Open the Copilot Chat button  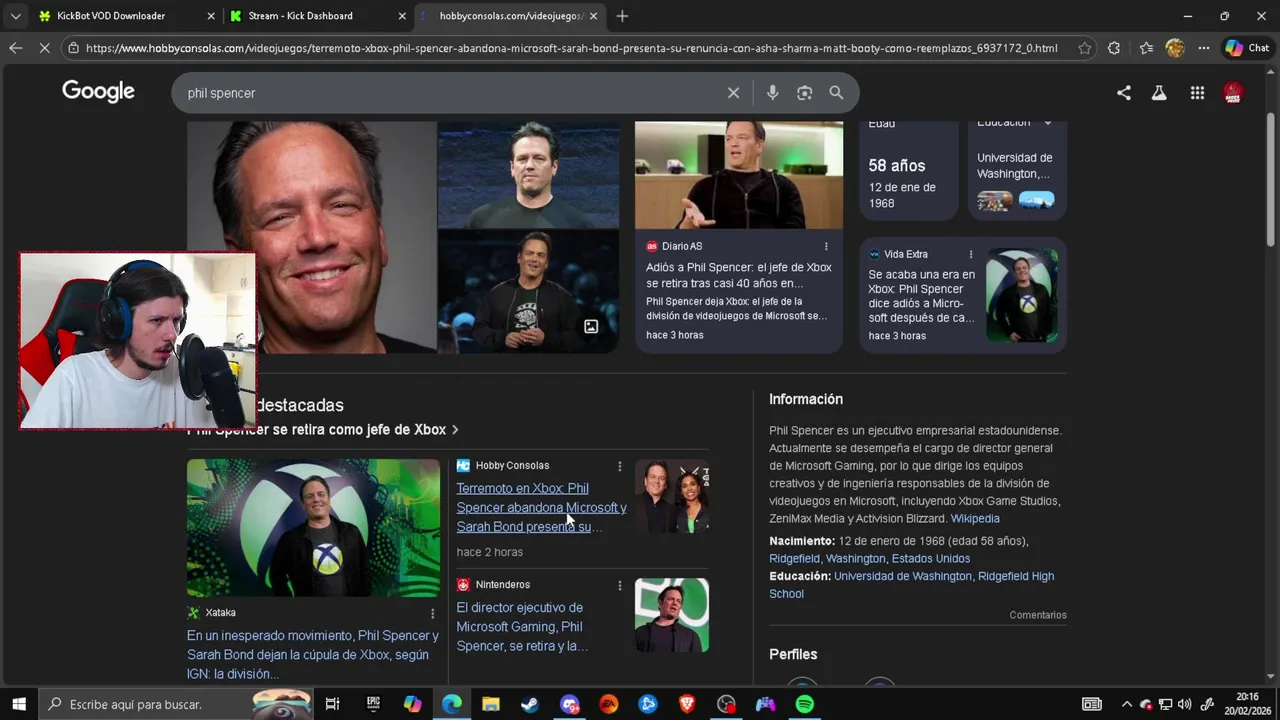[1247, 48]
